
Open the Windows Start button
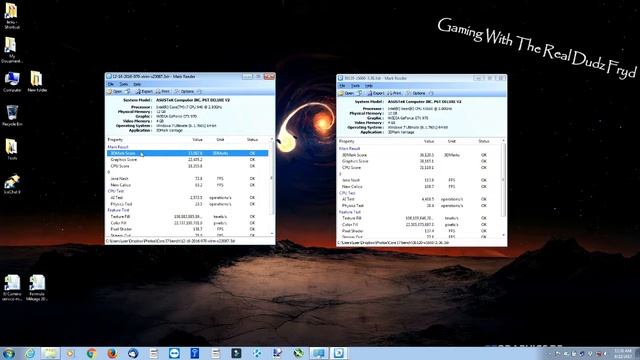(8, 353)
